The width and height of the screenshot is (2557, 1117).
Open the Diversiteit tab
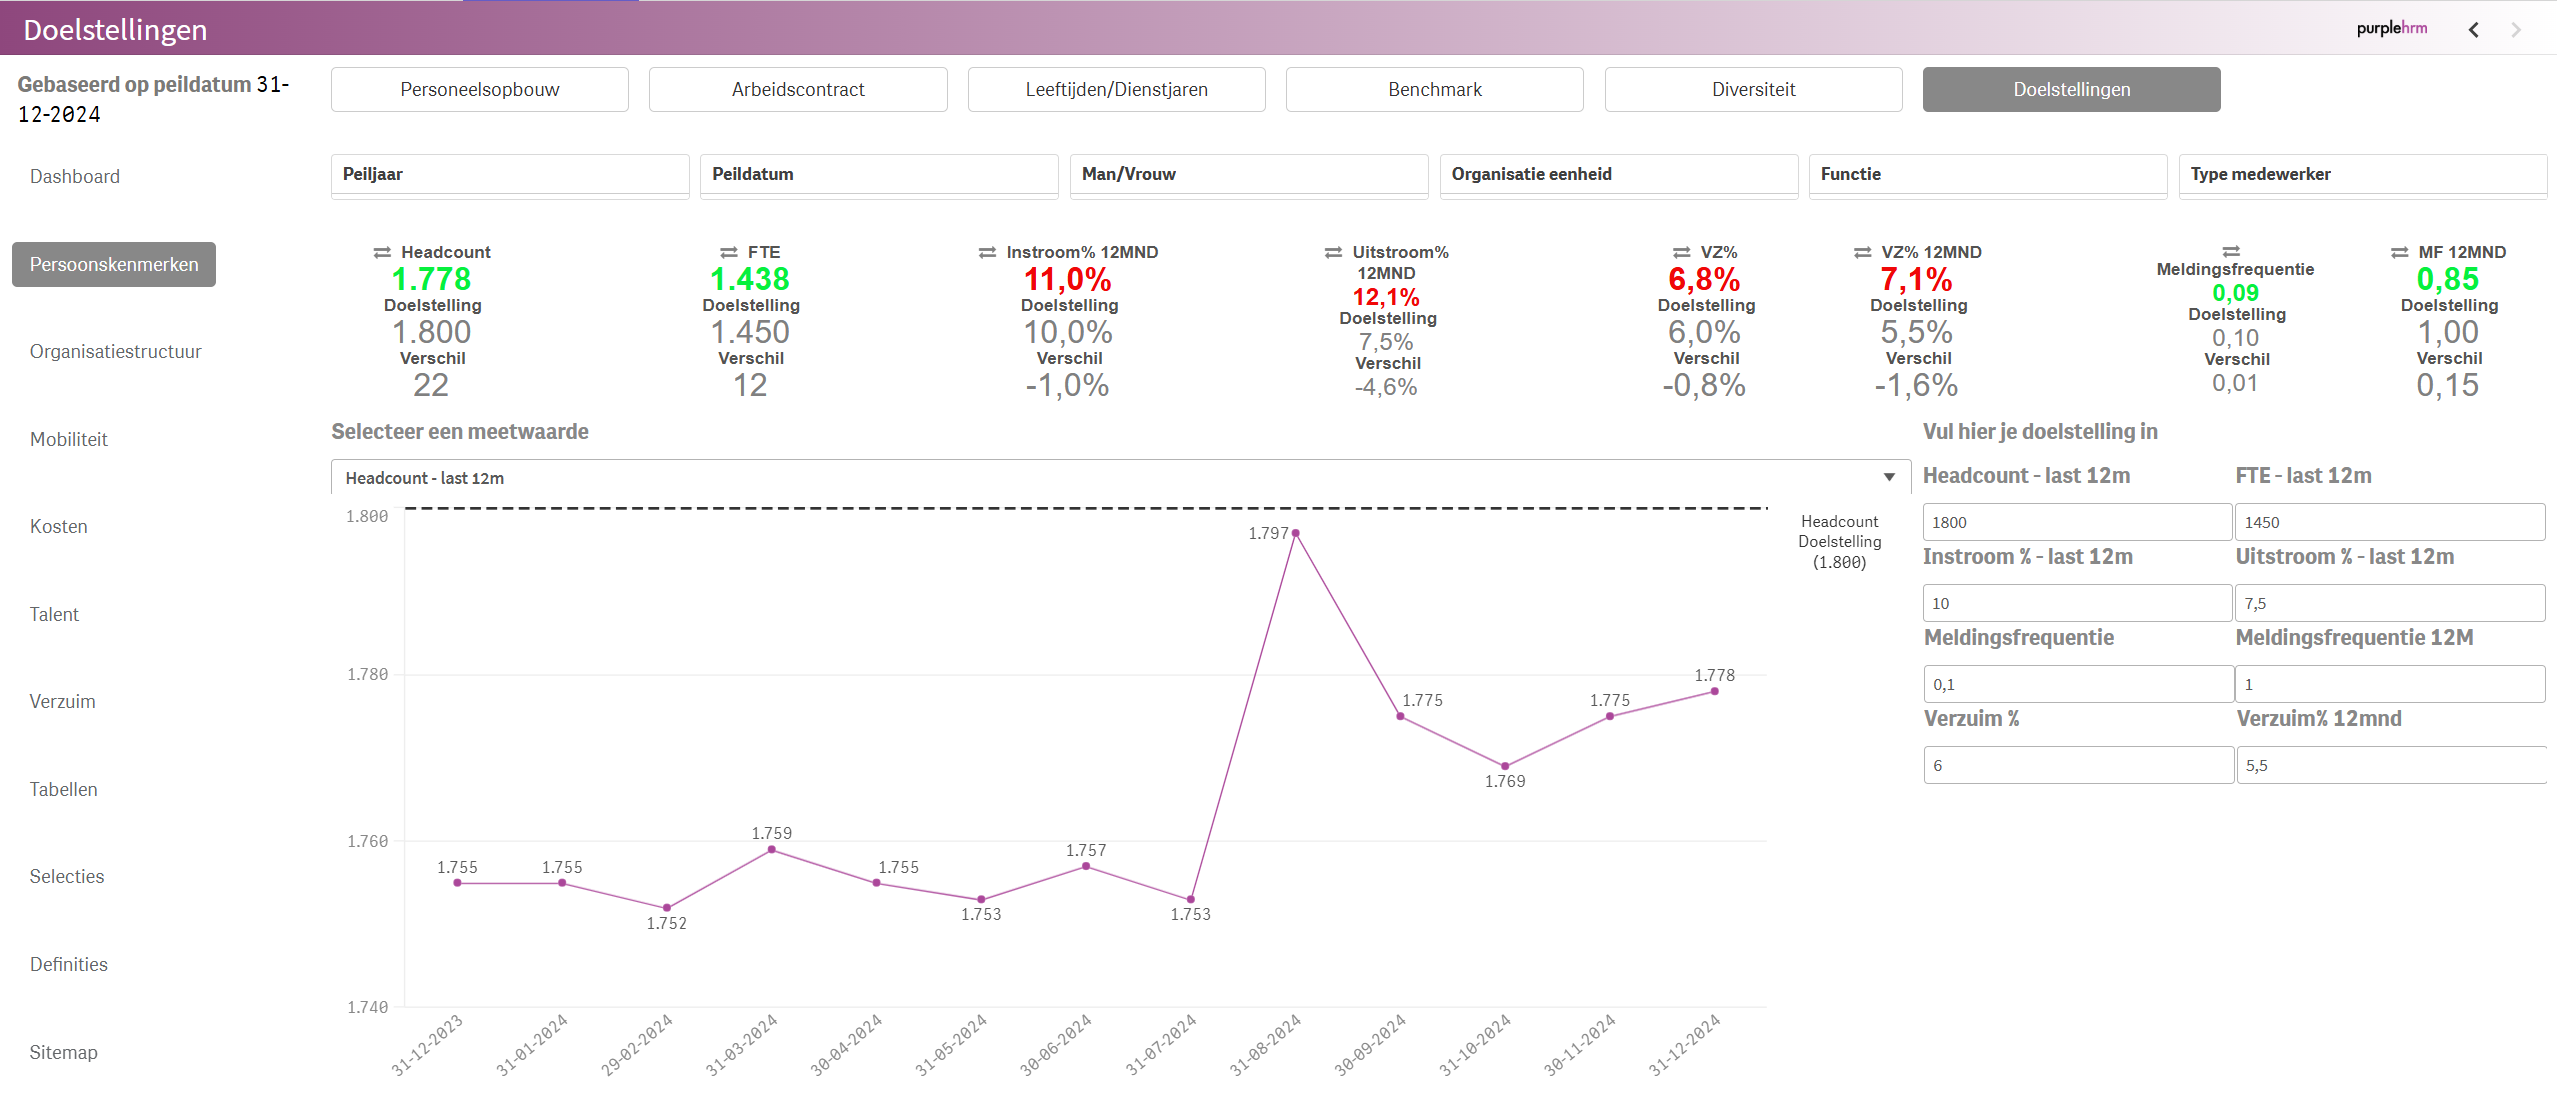(1752, 89)
